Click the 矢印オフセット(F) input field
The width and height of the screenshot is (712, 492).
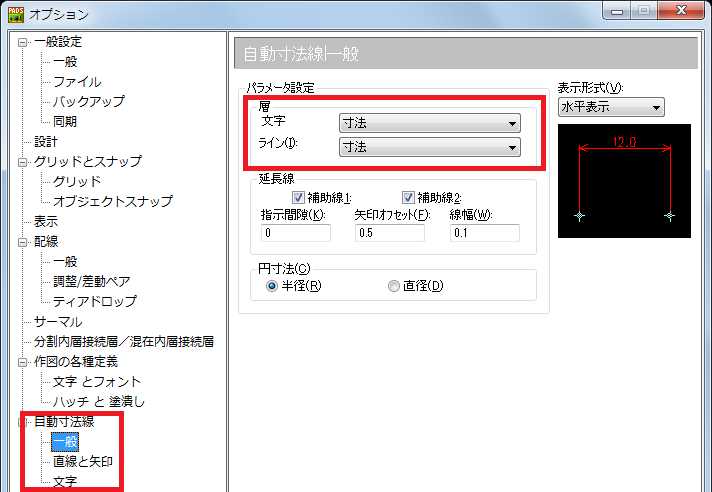click(x=390, y=233)
